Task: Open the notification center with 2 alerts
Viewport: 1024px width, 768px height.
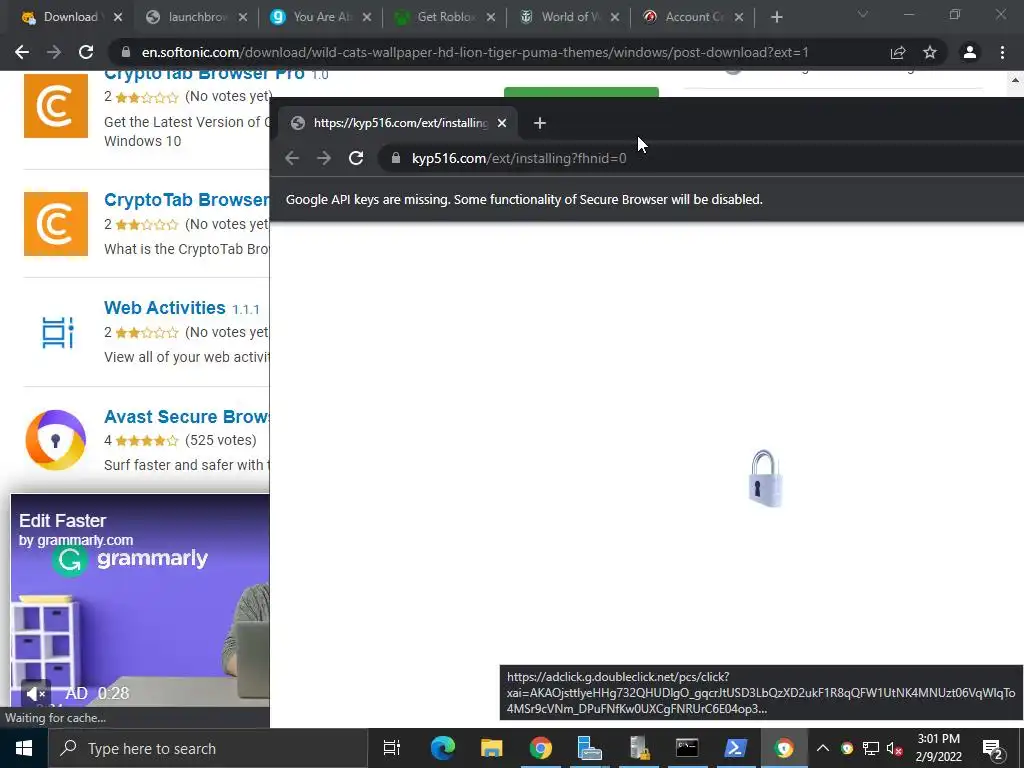Action: pyautogui.click(x=992, y=748)
